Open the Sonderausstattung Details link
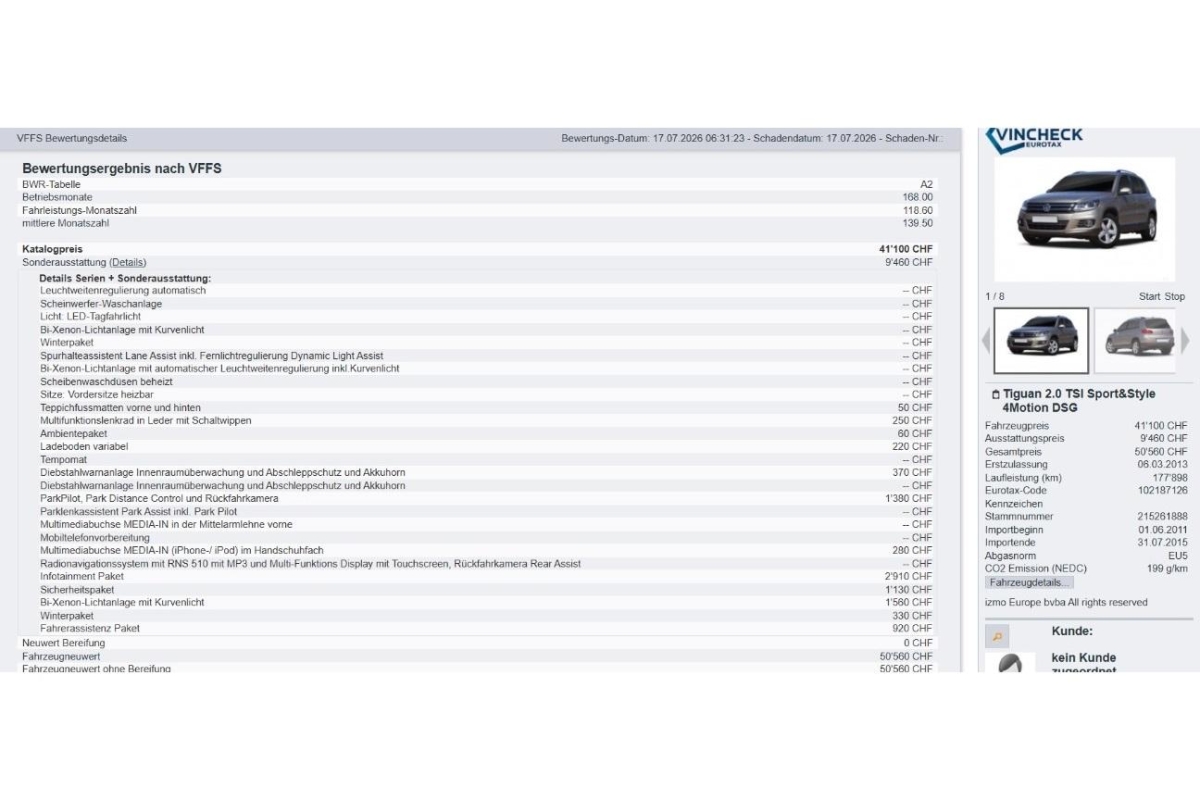Image resolution: width=1200 pixels, height=800 pixels. click(x=128, y=262)
